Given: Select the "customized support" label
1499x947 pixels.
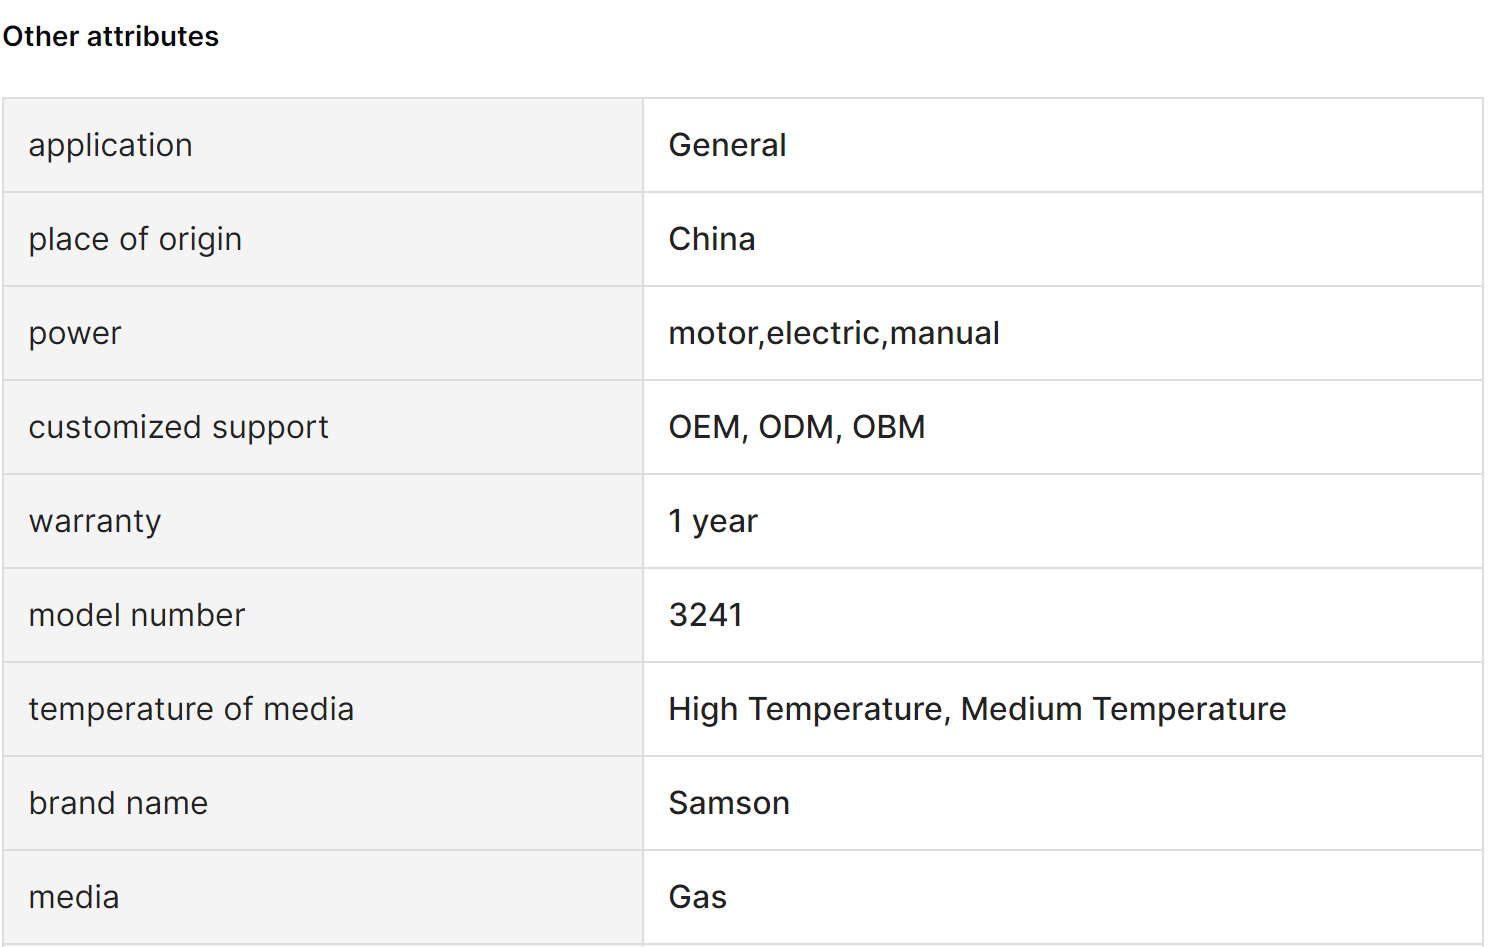Looking at the screenshot, I should (178, 428).
